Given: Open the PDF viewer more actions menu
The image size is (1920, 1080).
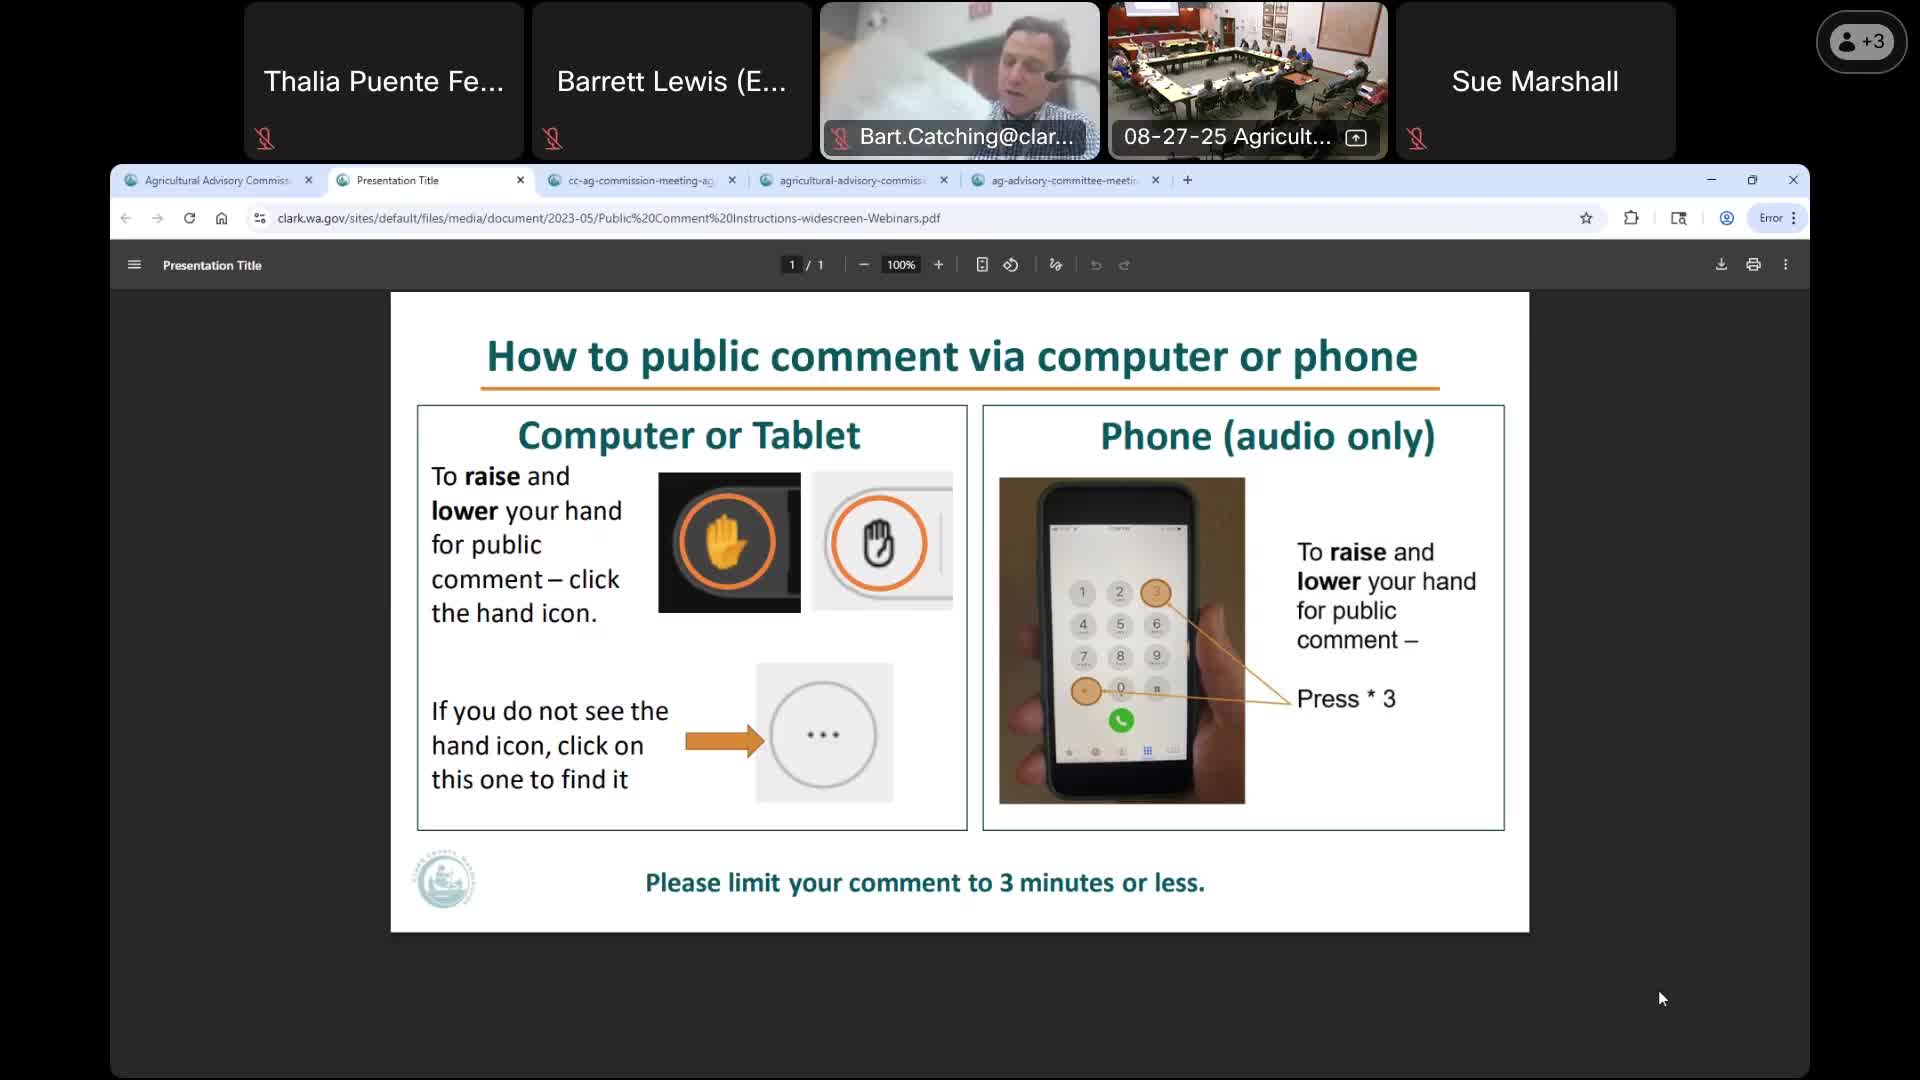Looking at the screenshot, I should [x=1785, y=265].
